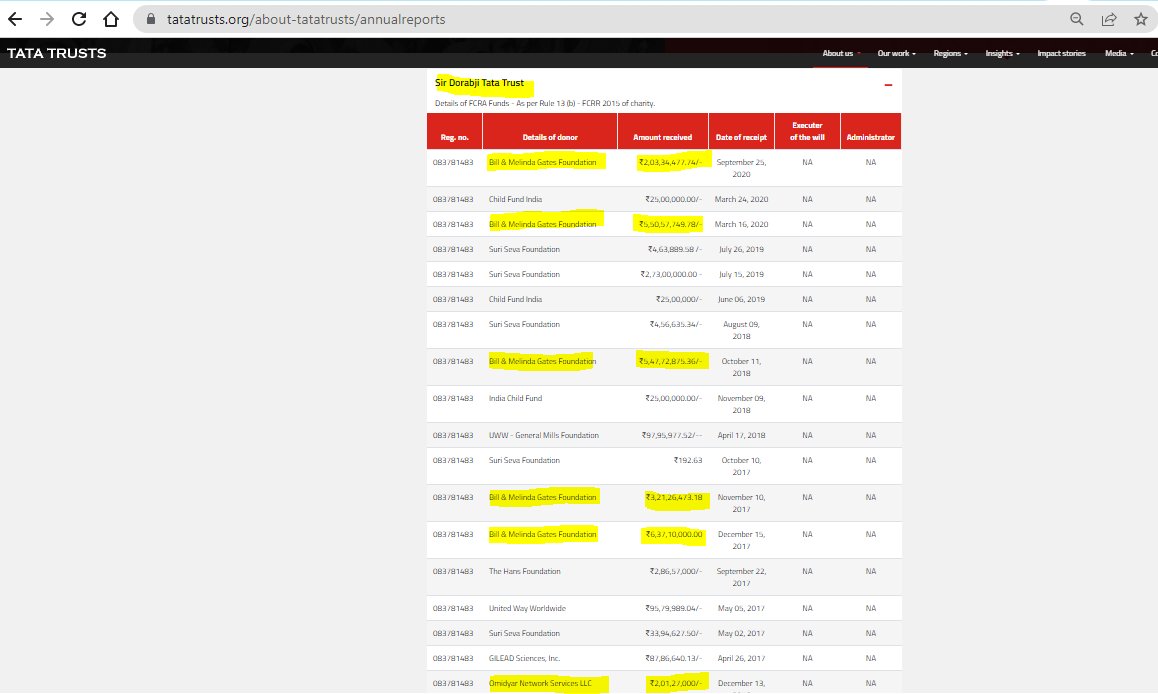
Task: Click the Executer of the will header
Action: click(807, 131)
